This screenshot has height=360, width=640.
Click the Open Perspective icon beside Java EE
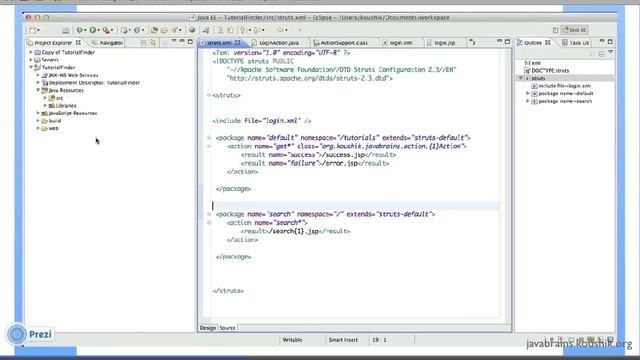(x=555, y=30)
